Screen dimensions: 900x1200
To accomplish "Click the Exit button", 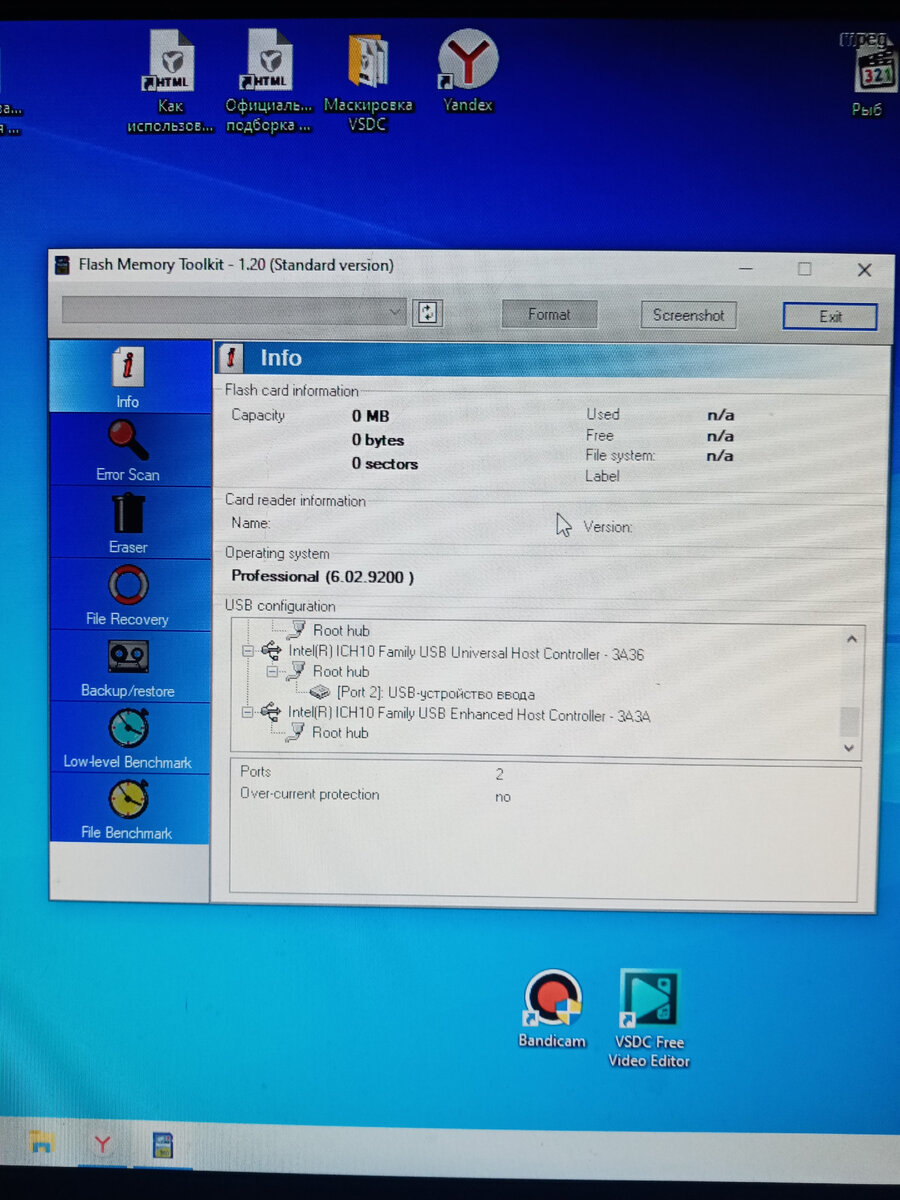I will (830, 316).
